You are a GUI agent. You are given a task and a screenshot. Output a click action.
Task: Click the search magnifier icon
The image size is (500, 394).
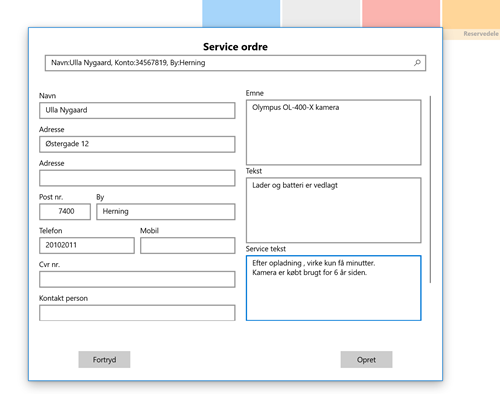[417, 63]
